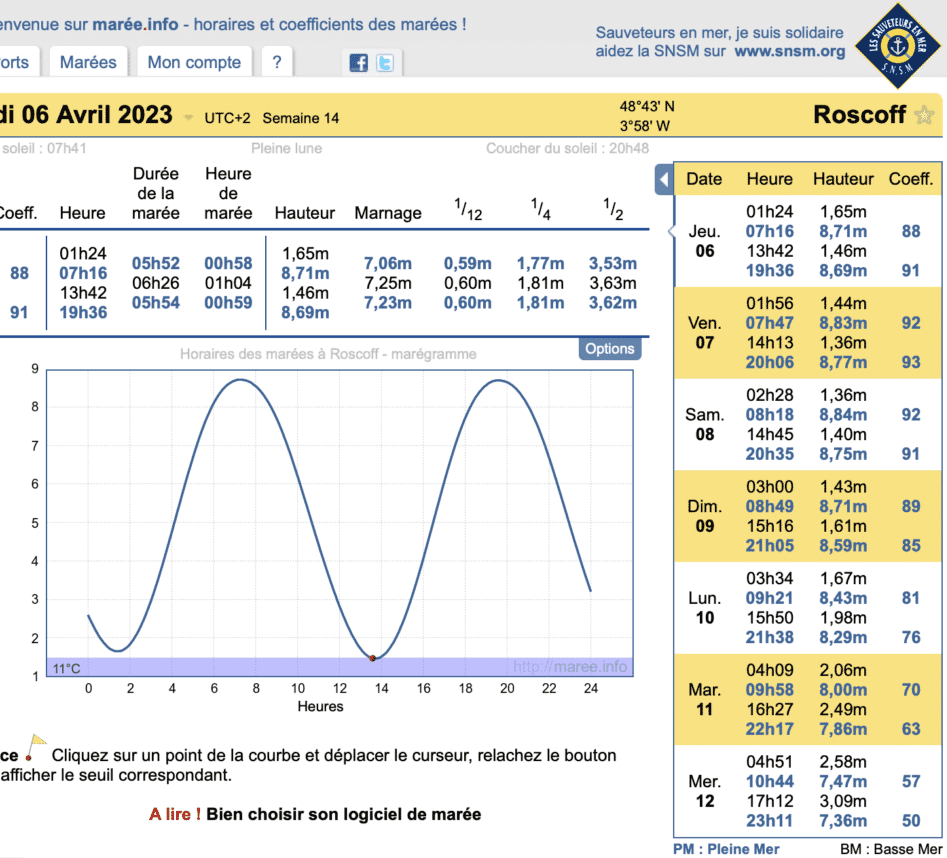Open the Mon compte tab
Image resolution: width=947 pixels, height=858 pixels.
point(194,62)
